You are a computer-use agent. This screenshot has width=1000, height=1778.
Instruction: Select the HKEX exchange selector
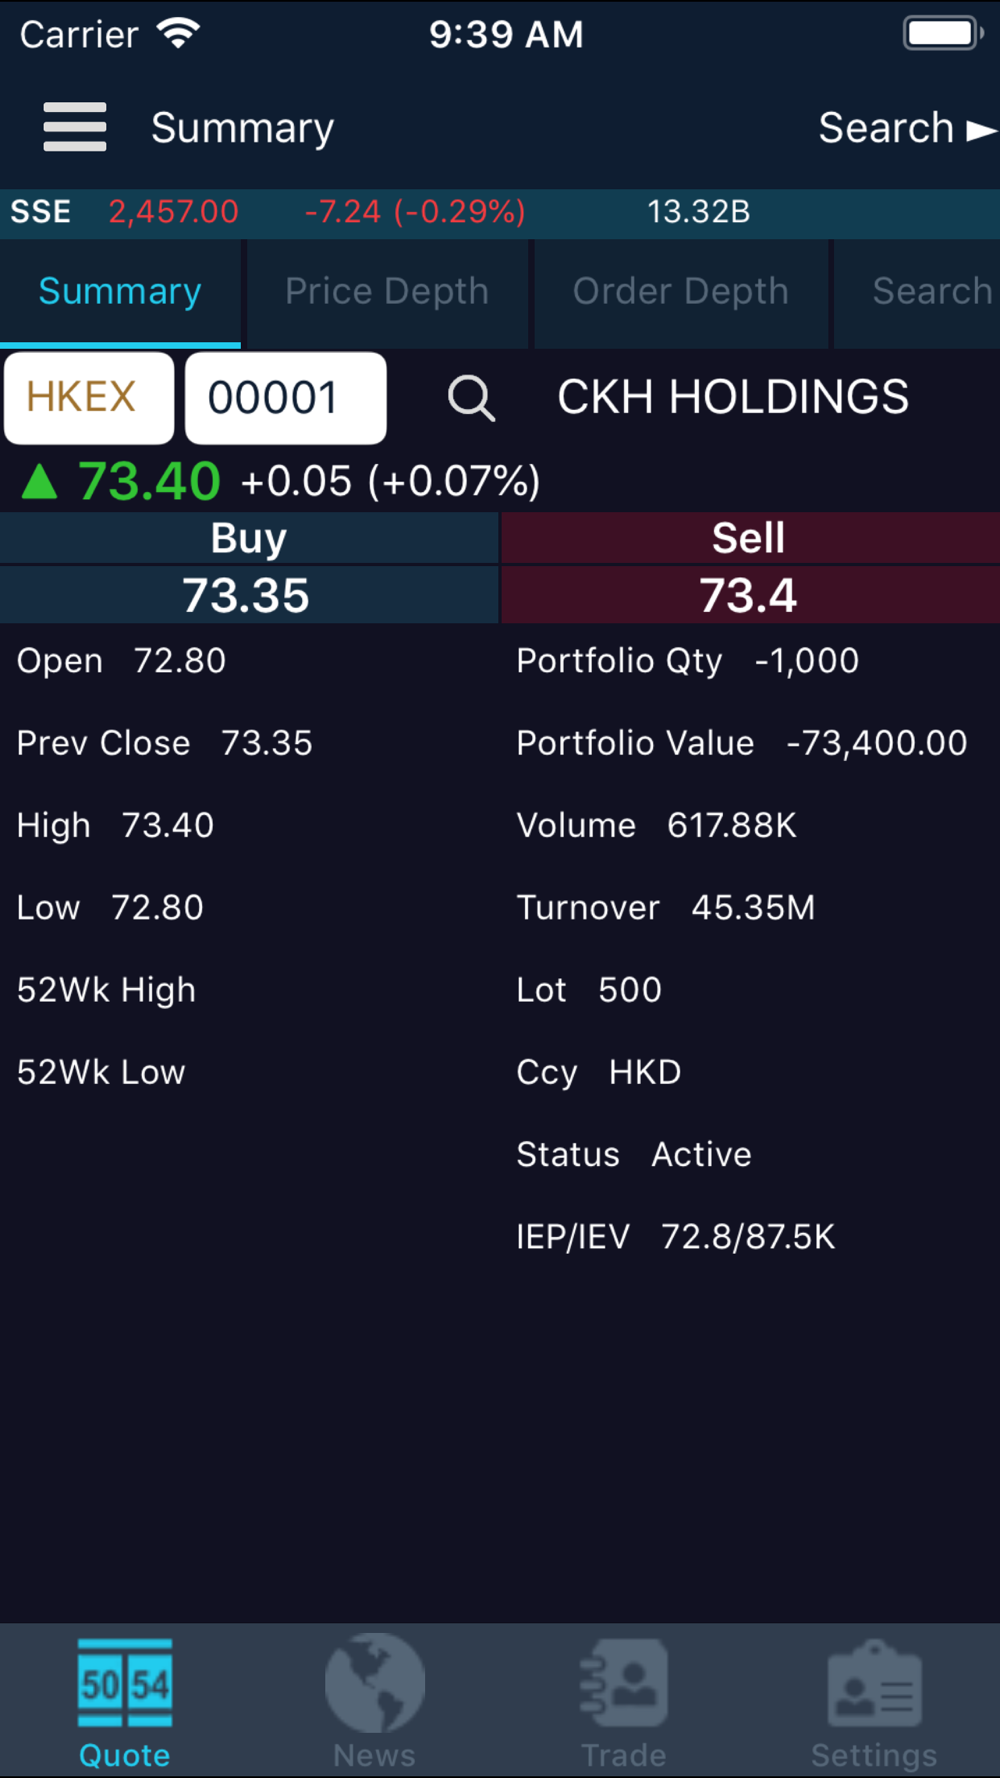tap(89, 398)
